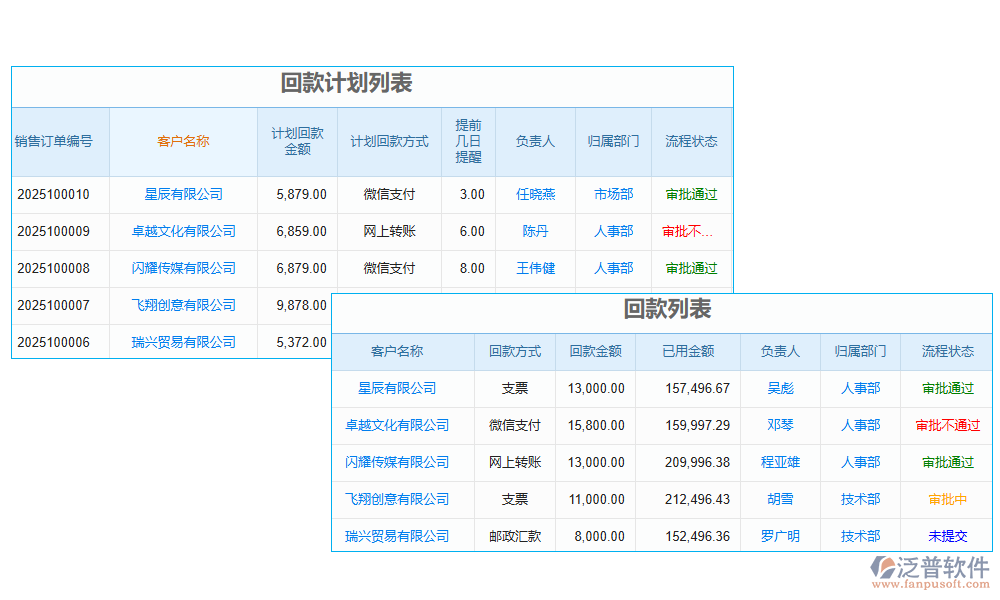
Task: Click the 市场部 department link
Action: (x=612, y=194)
